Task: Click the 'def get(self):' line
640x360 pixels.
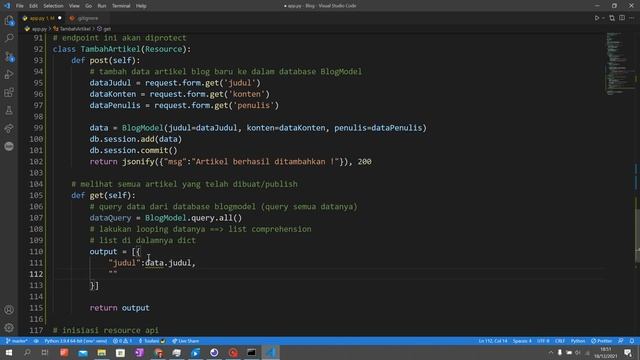Action: (103, 195)
